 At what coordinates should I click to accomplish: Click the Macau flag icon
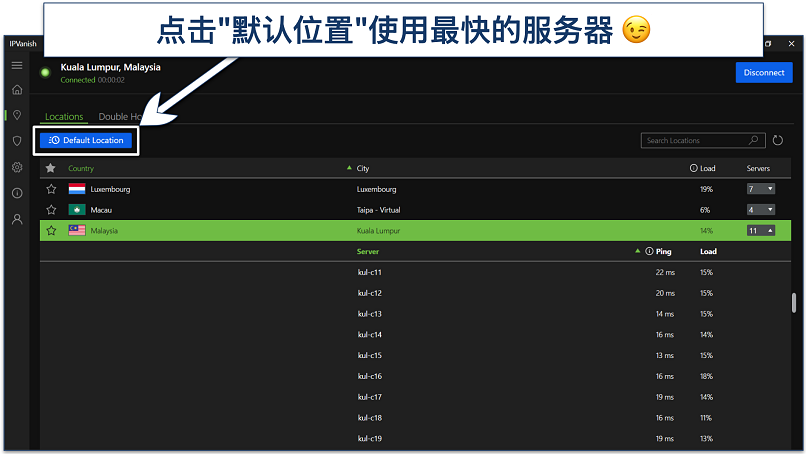[77, 210]
